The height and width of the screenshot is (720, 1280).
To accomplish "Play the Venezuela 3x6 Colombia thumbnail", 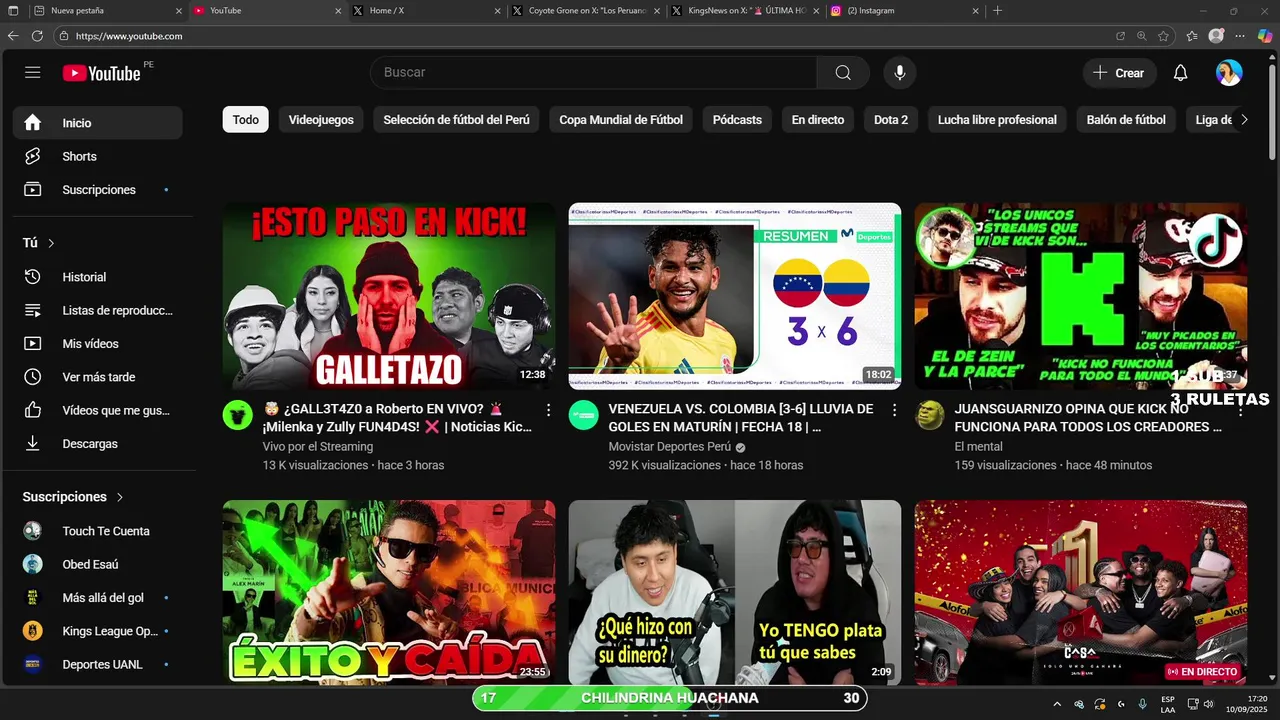I will tap(735, 296).
